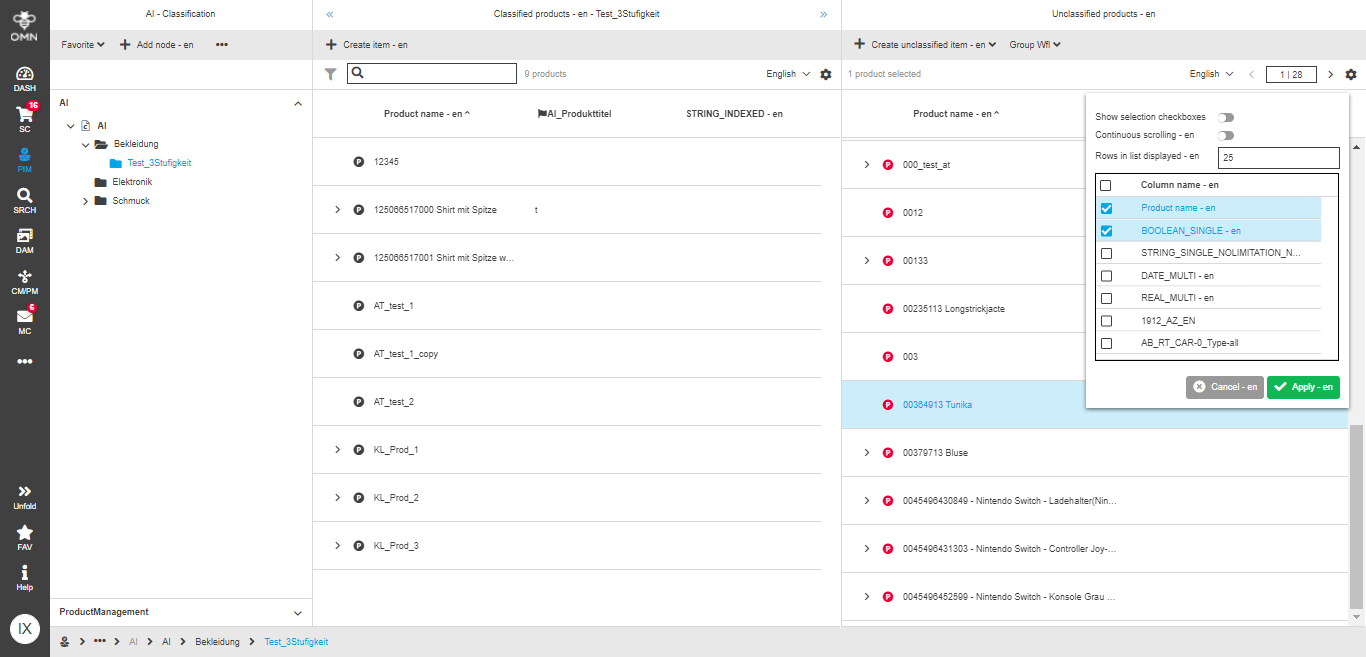
Task: Click Create item - en
Action: pyautogui.click(x=372, y=44)
